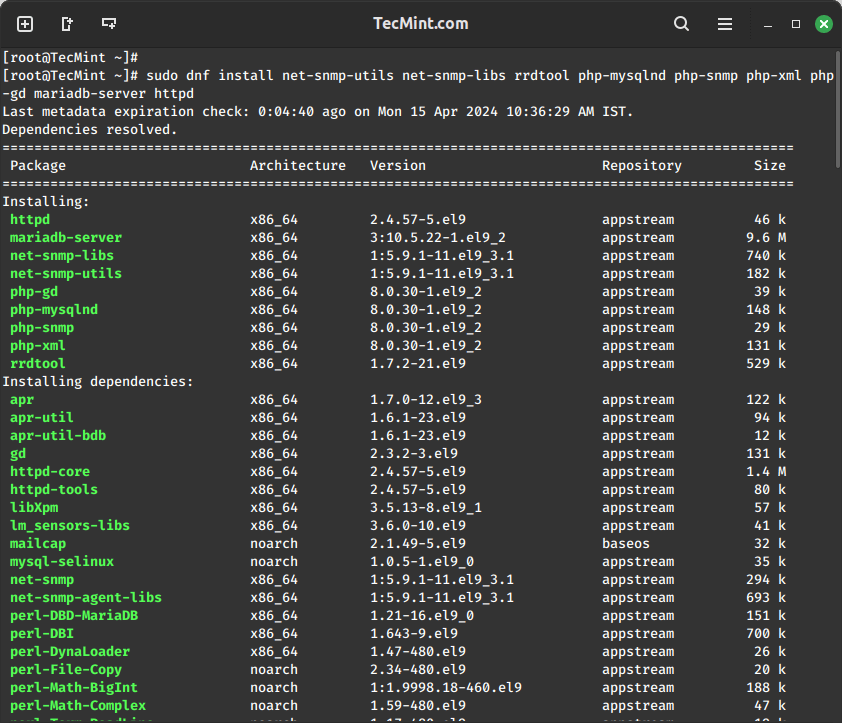Click the Architecture column header
This screenshot has width=842, height=723.
coord(297,165)
